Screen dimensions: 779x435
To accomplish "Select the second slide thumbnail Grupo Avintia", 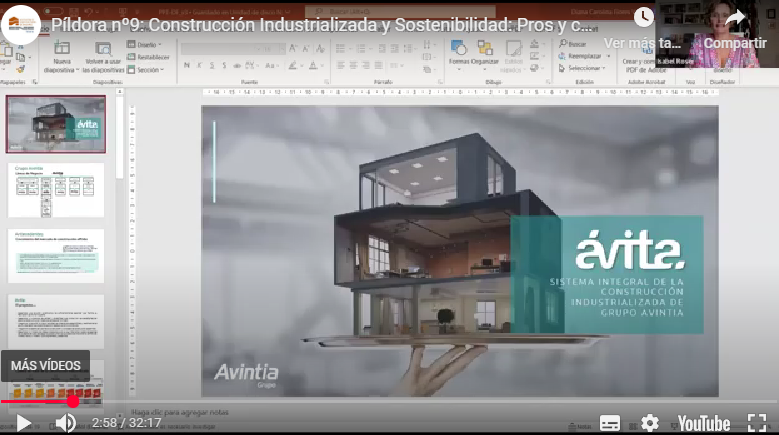I will point(56,191).
